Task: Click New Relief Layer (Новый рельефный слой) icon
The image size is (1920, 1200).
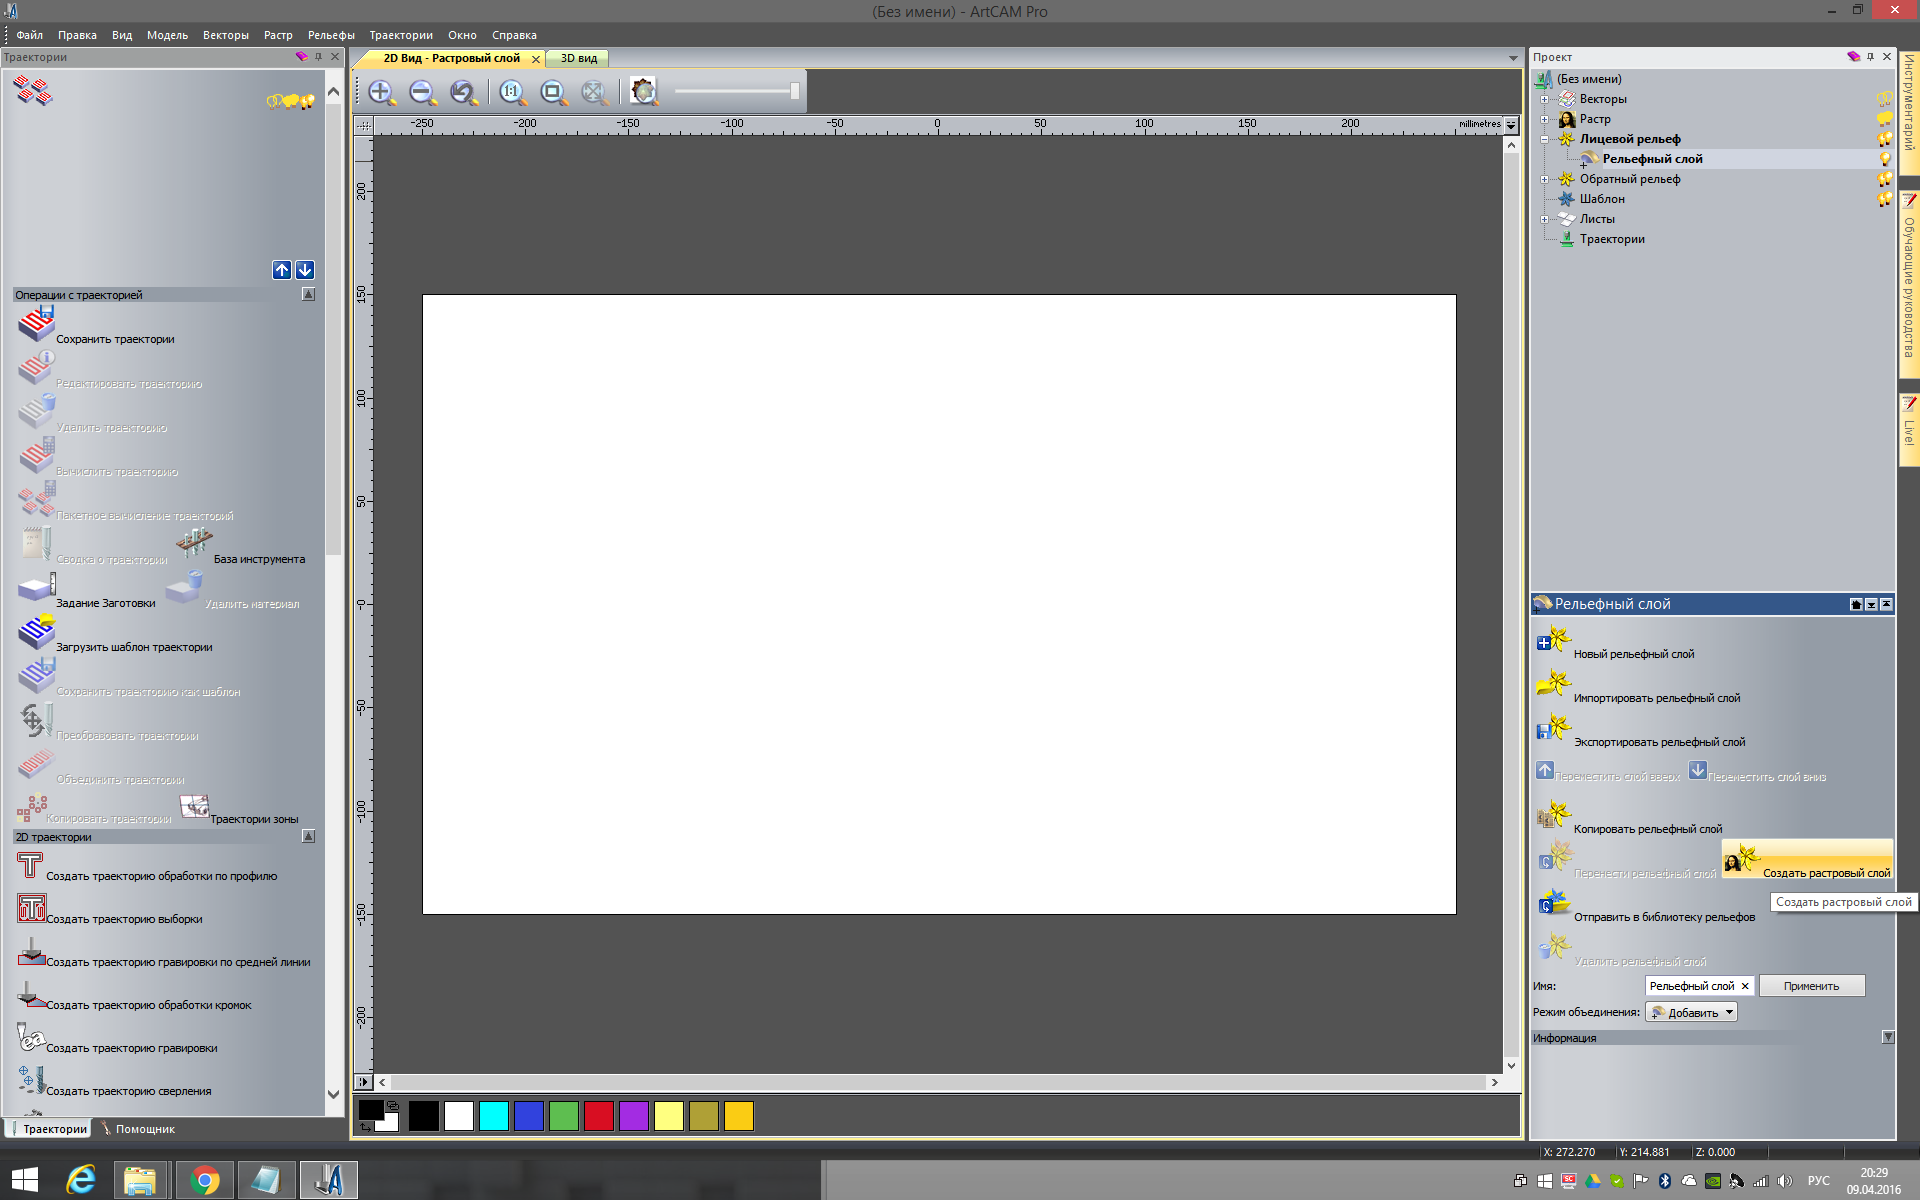Action: coord(1553,640)
